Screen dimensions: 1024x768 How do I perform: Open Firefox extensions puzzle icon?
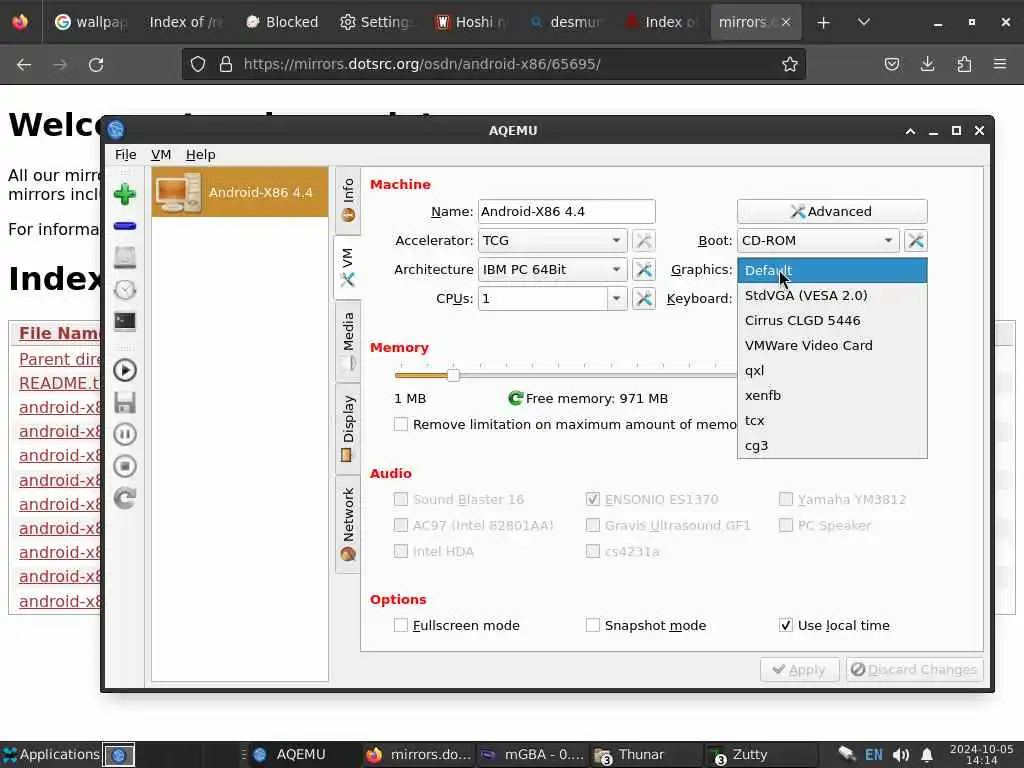coord(964,64)
